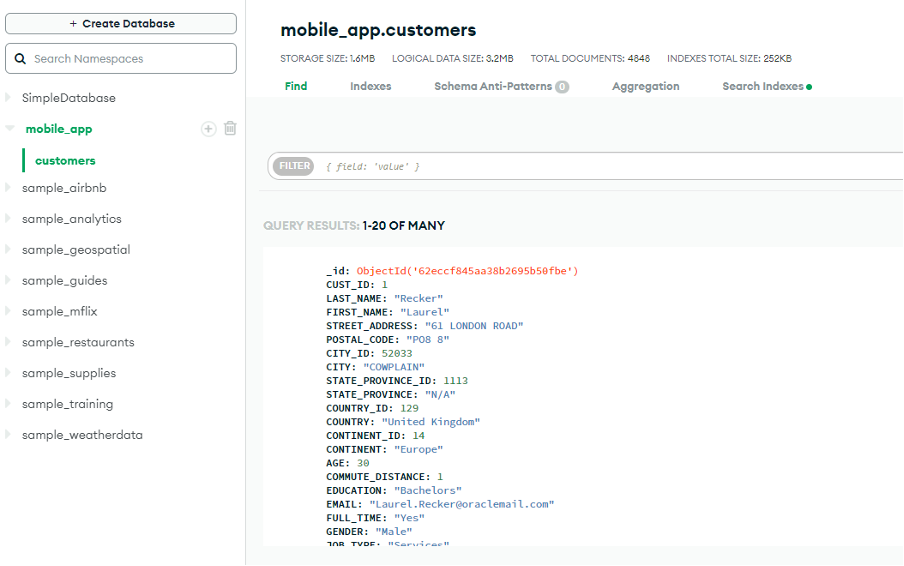The height and width of the screenshot is (566, 904).
Task: Click the FIRST_NAME value "Laurel"
Action: pyautogui.click(x=425, y=312)
